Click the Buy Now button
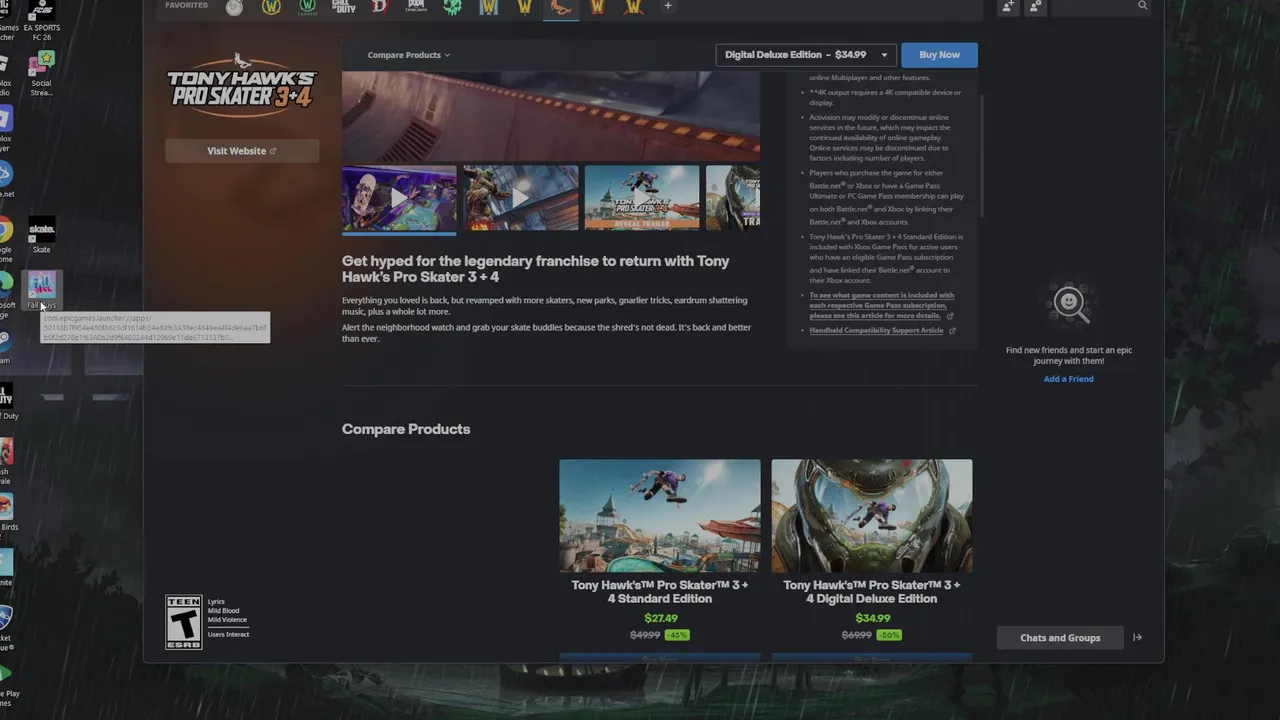Image resolution: width=1280 pixels, height=720 pixels. 939,55
